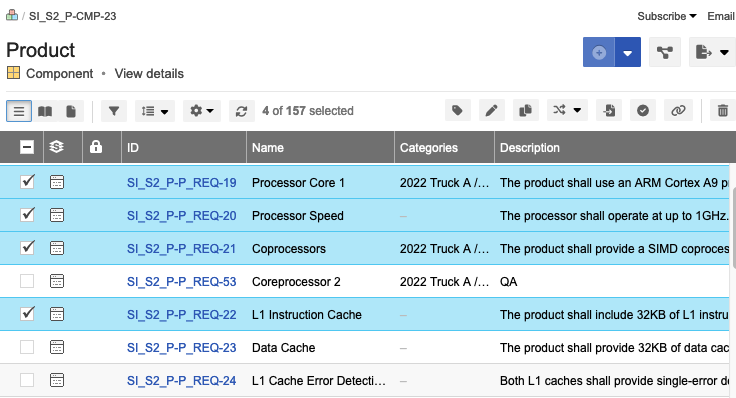
Task: Click the View details link
Action: (149, 74)
